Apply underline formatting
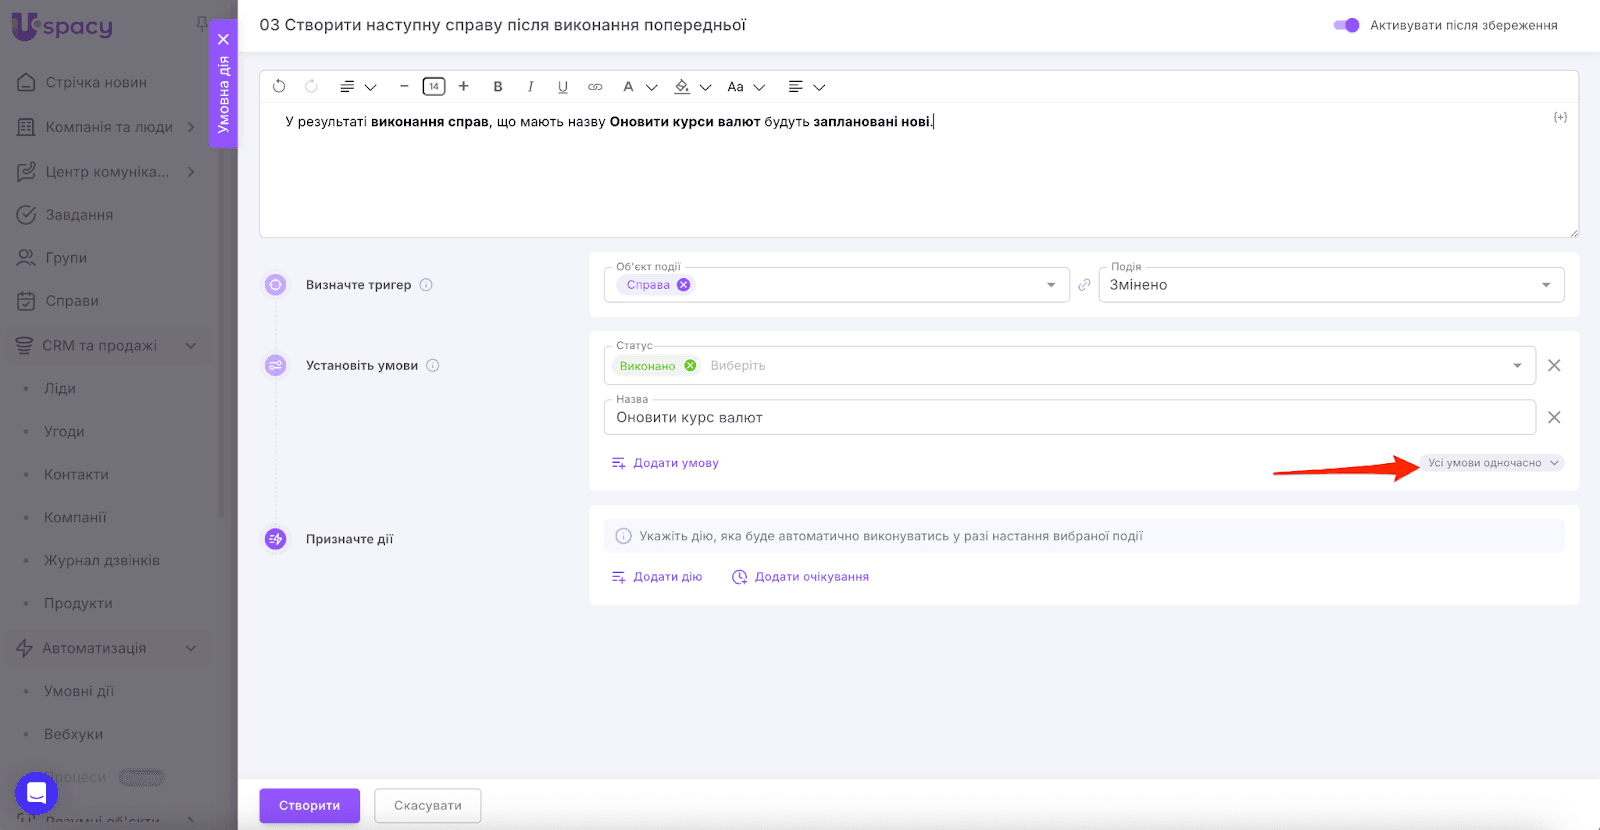 [563, 87]
